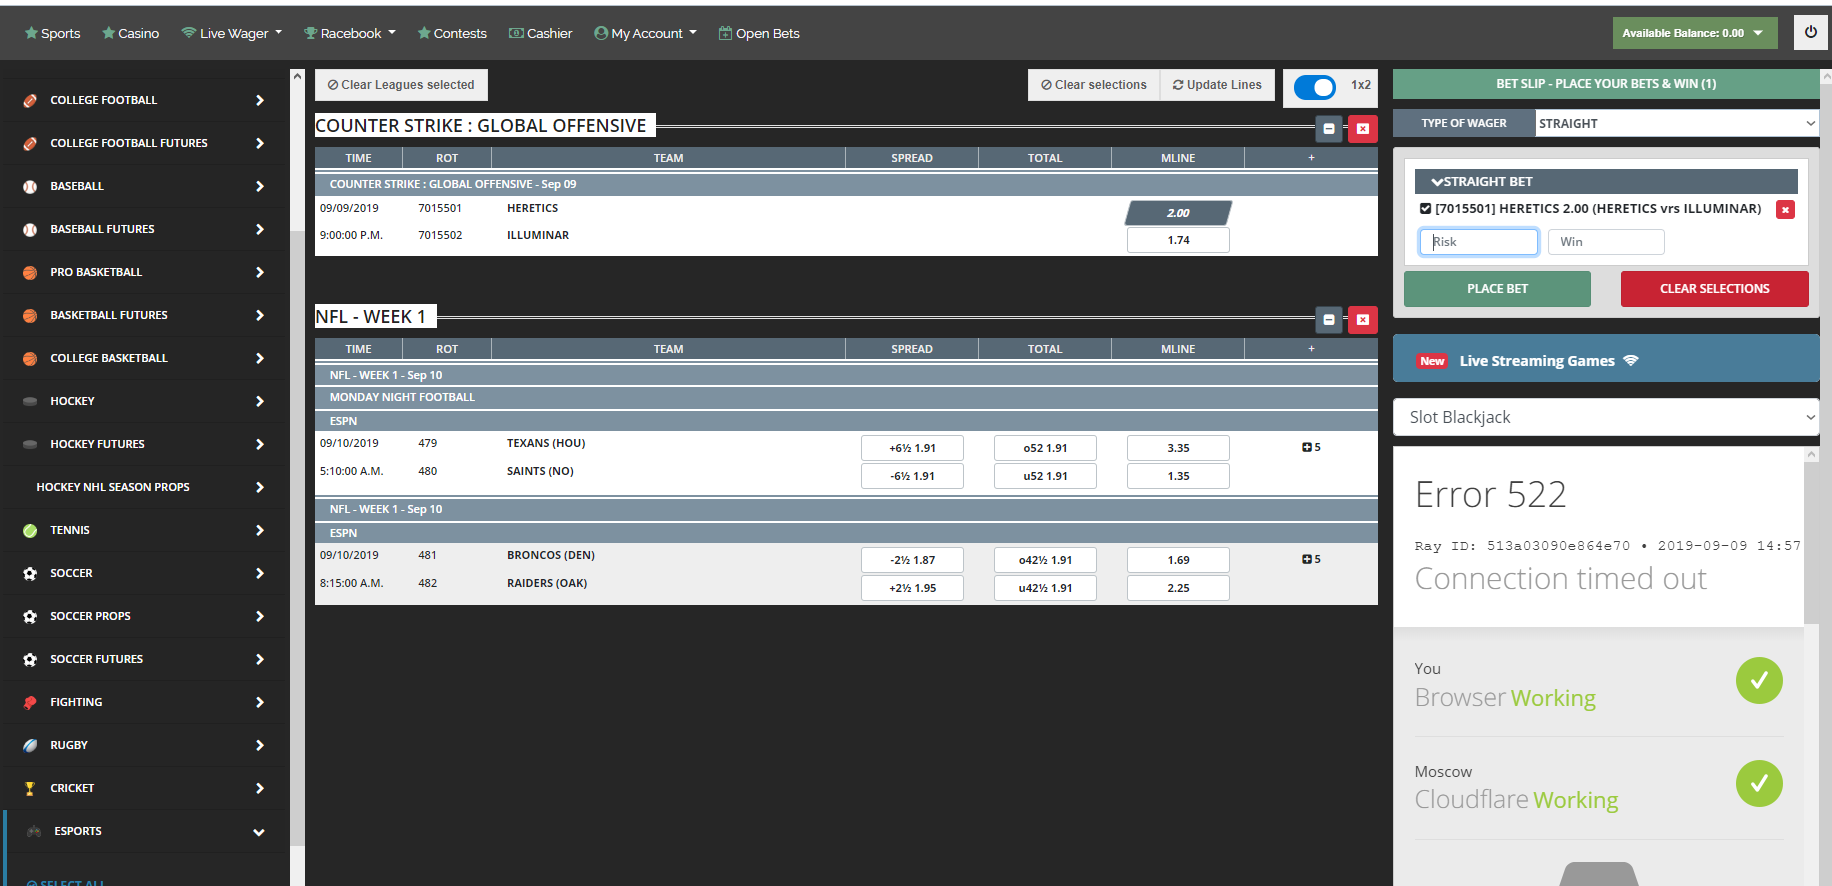Screen dimensions: 1832x886
Task: Expand the Hockey NHL Season Props chevron
Action: click(x=260, y=487)
